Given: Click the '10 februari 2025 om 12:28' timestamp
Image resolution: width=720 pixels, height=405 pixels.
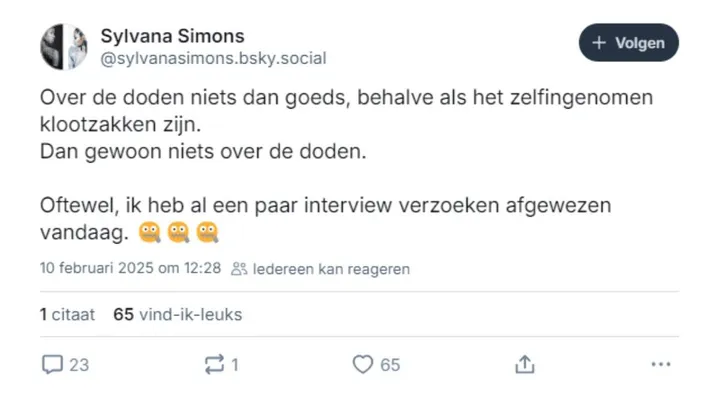Looking at the screenshot, I should click(130, 269).
